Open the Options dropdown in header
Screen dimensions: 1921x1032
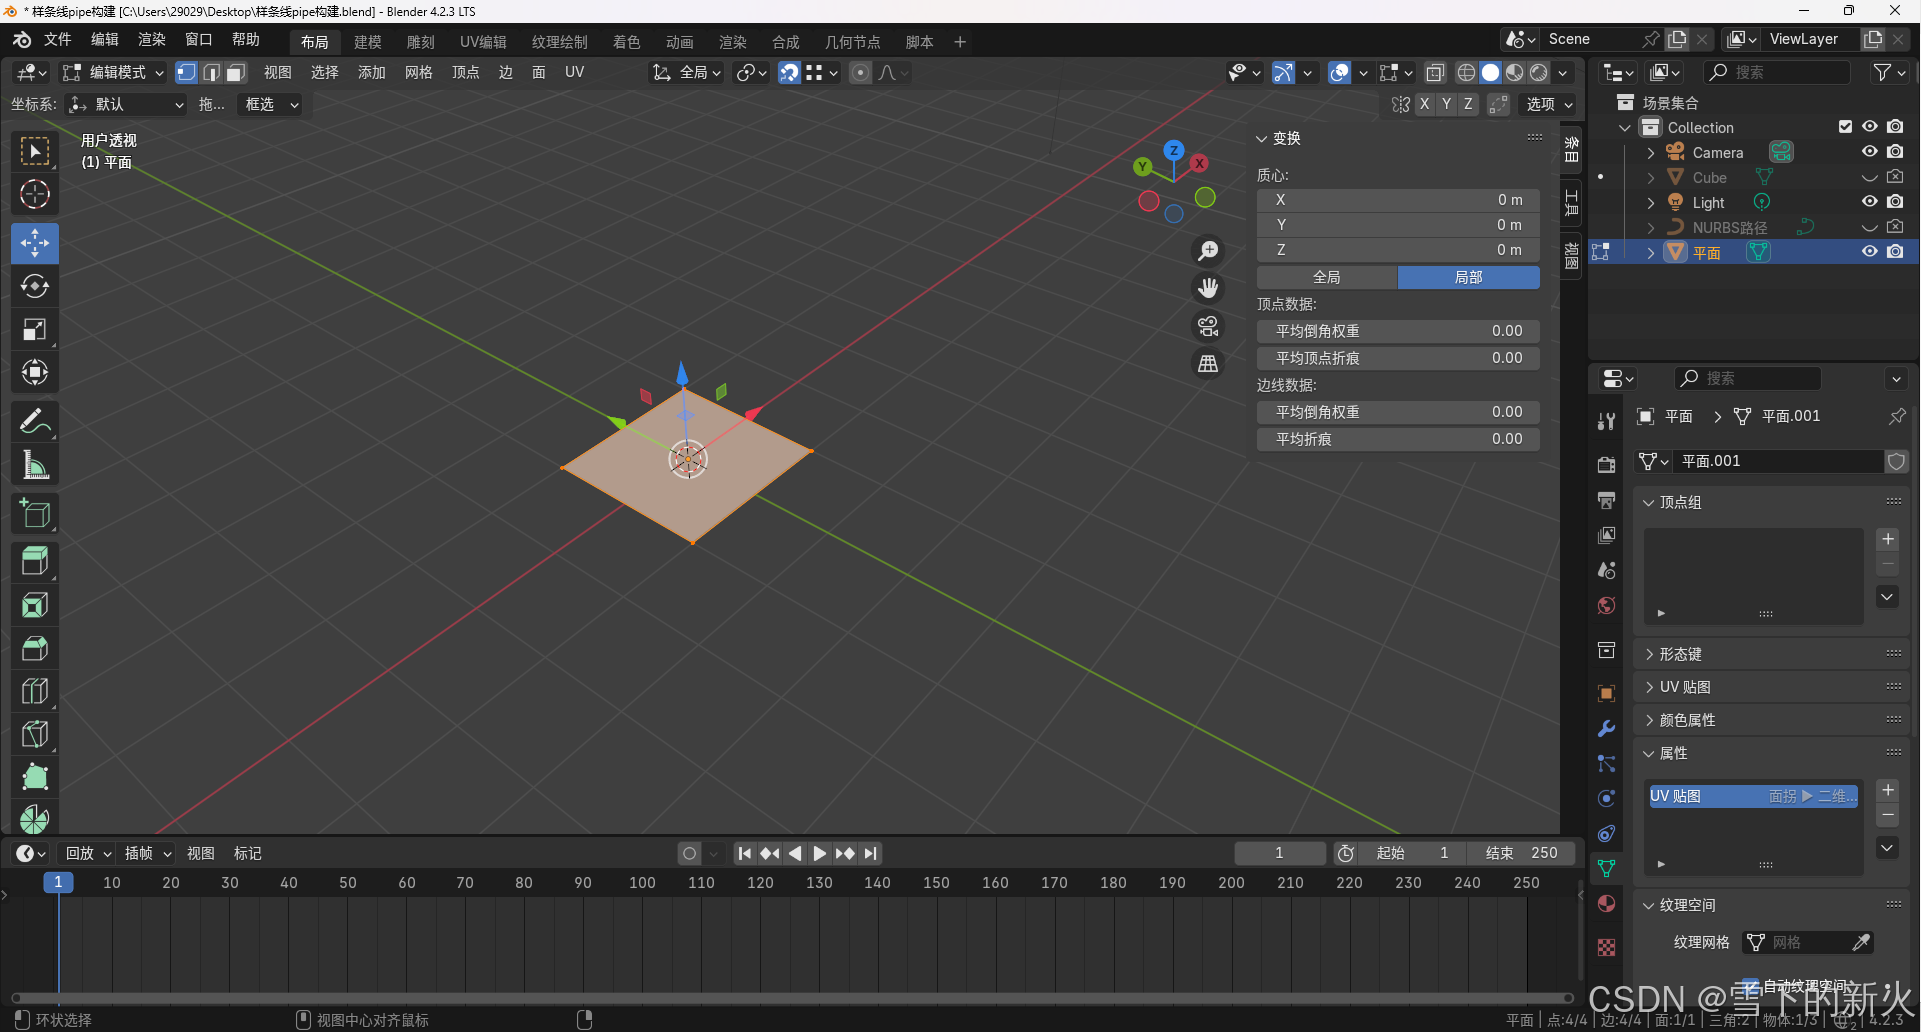pyautogui.click(x=1549, y=104)
